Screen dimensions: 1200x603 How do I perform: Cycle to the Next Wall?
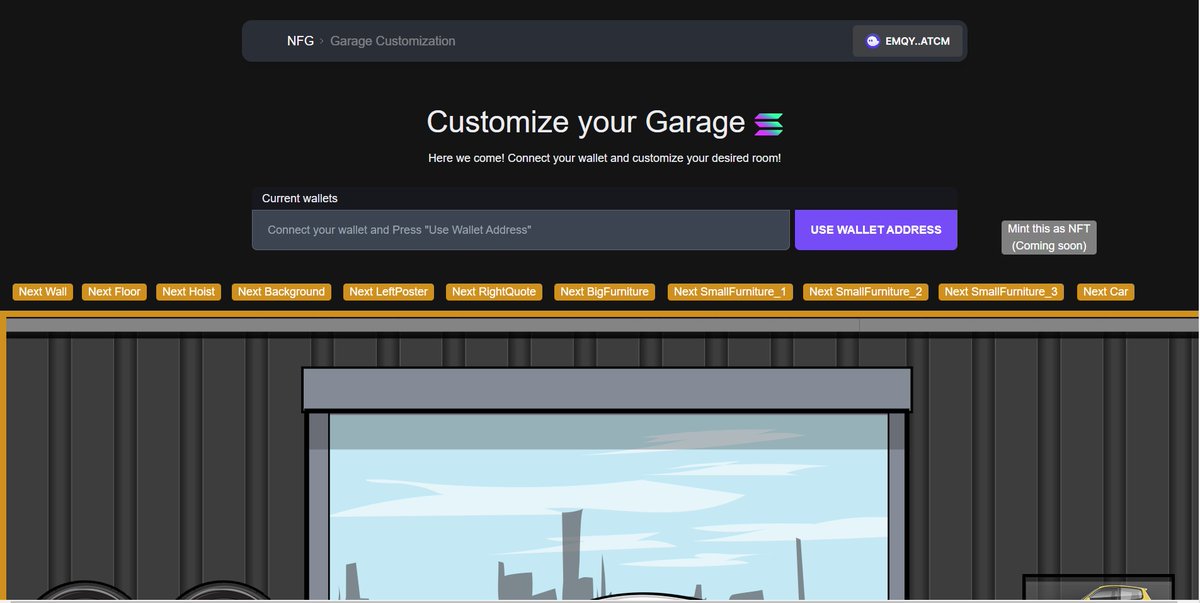43,292
